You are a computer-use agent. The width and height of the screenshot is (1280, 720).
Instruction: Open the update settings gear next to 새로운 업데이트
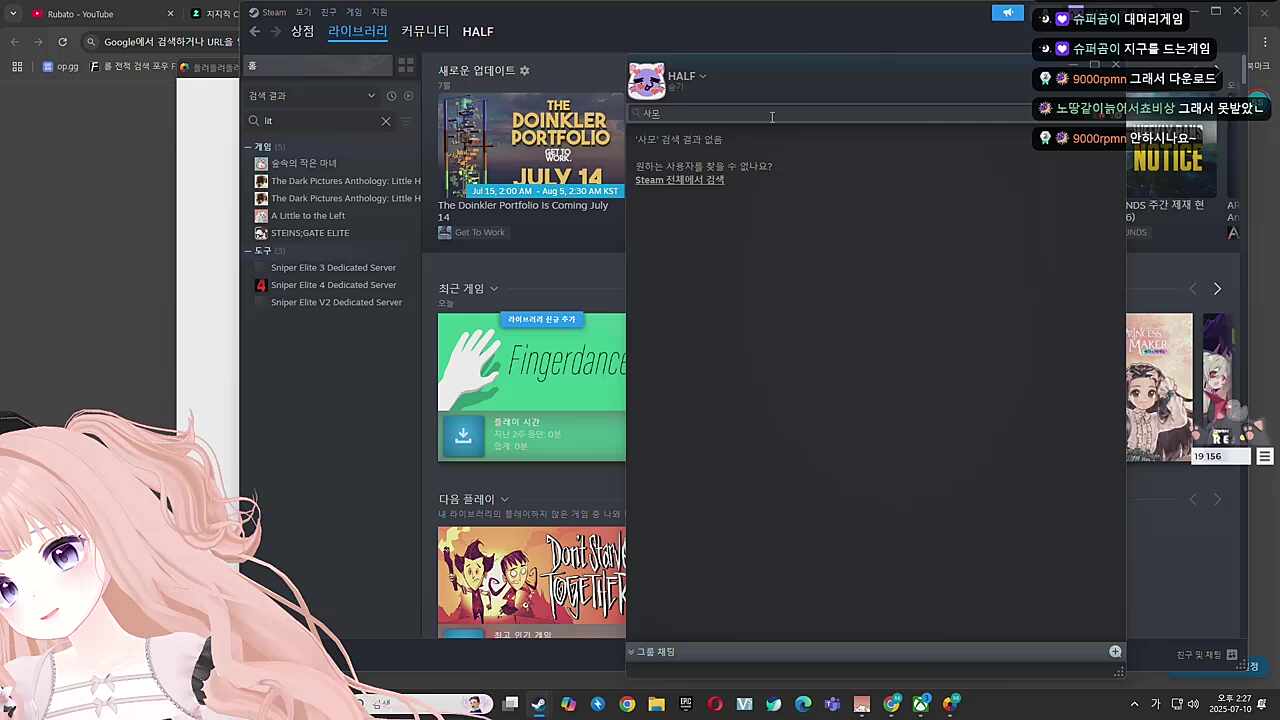(525, 71)
